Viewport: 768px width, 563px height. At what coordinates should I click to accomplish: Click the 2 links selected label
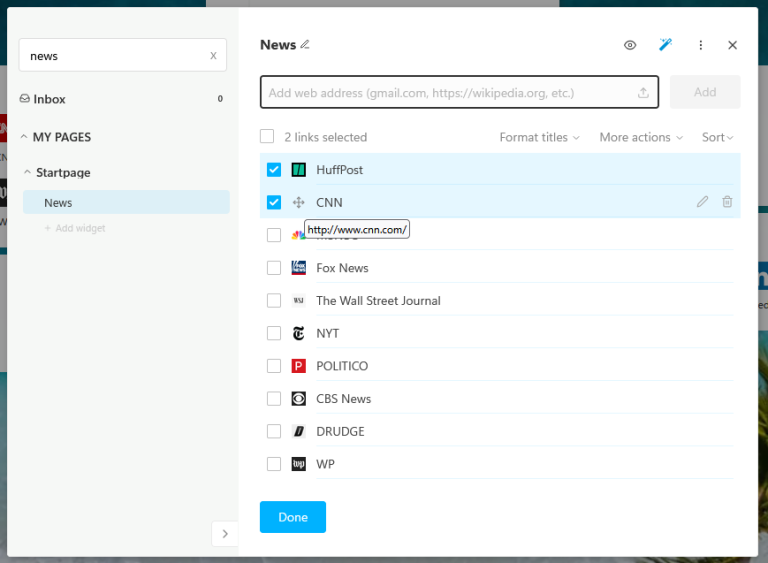pyautogui.click(x=325, y=137)
